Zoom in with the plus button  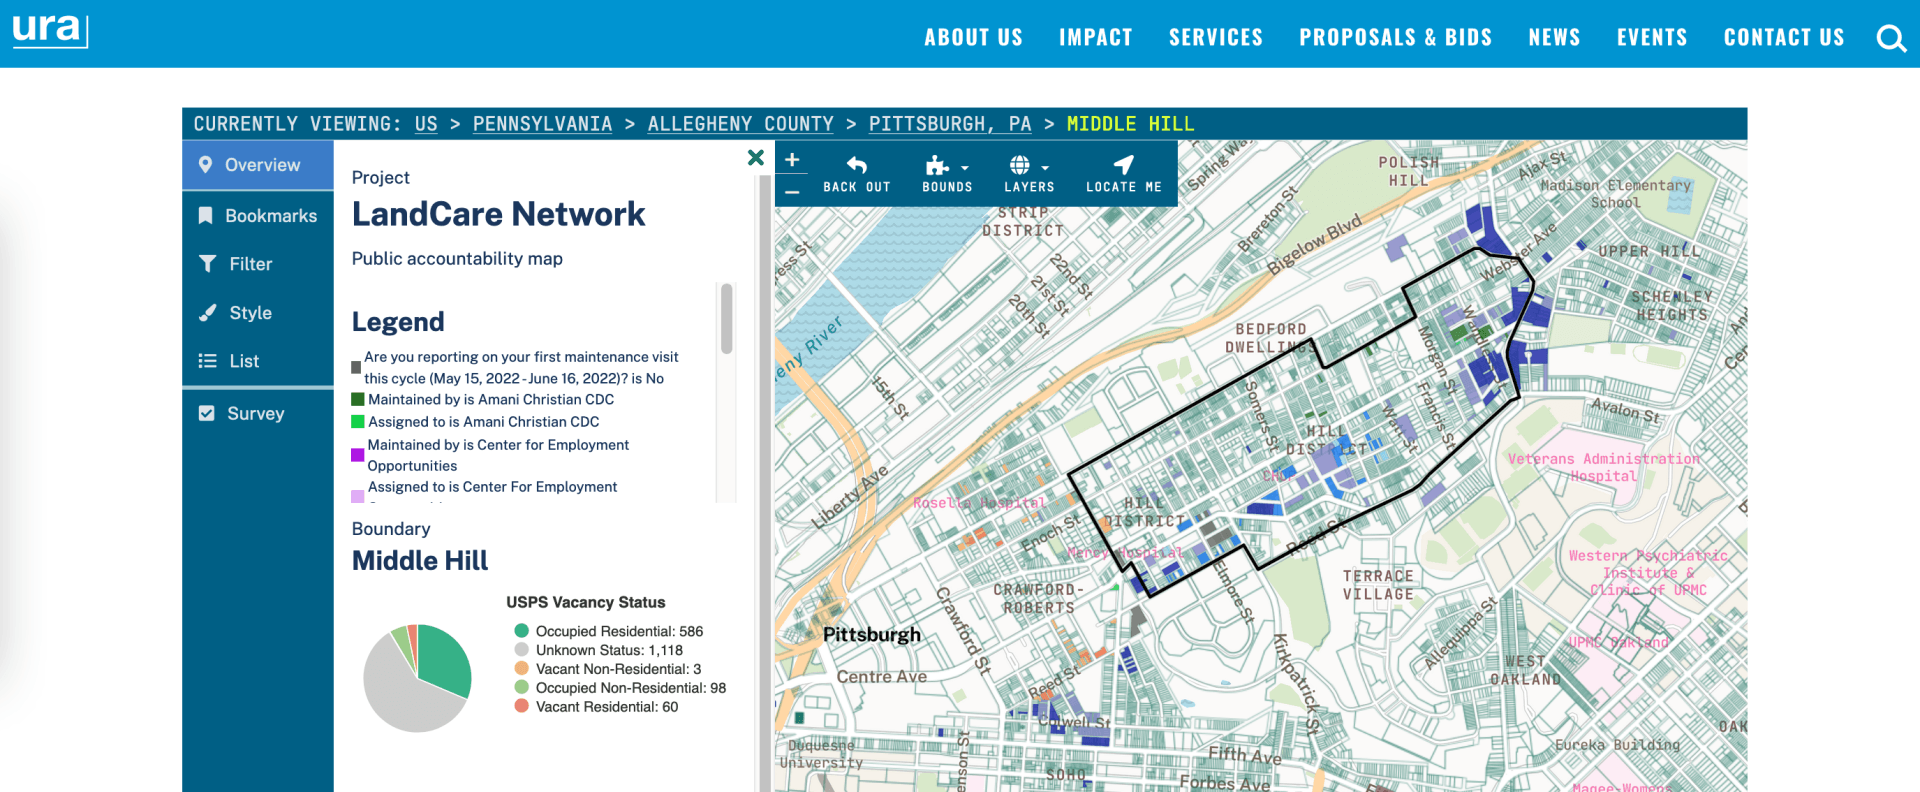792,160
